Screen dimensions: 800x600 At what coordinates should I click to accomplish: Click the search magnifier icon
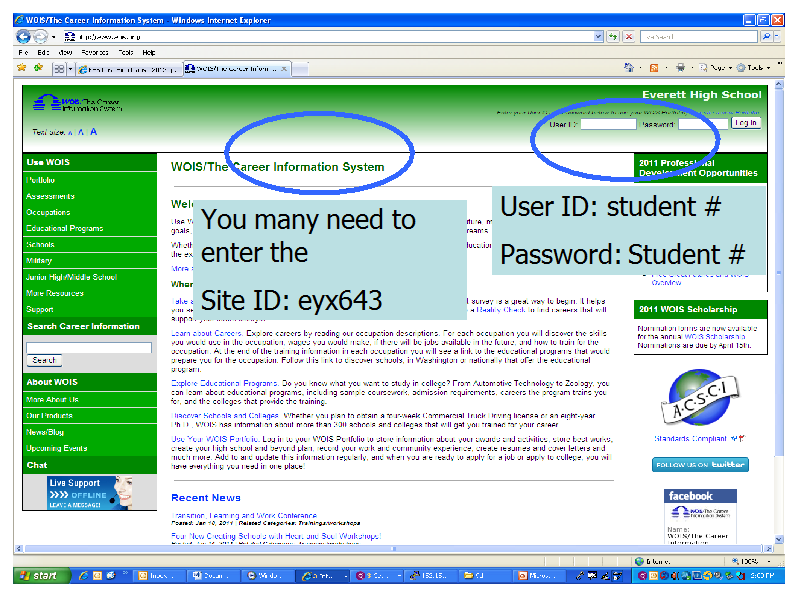(766, 37)
